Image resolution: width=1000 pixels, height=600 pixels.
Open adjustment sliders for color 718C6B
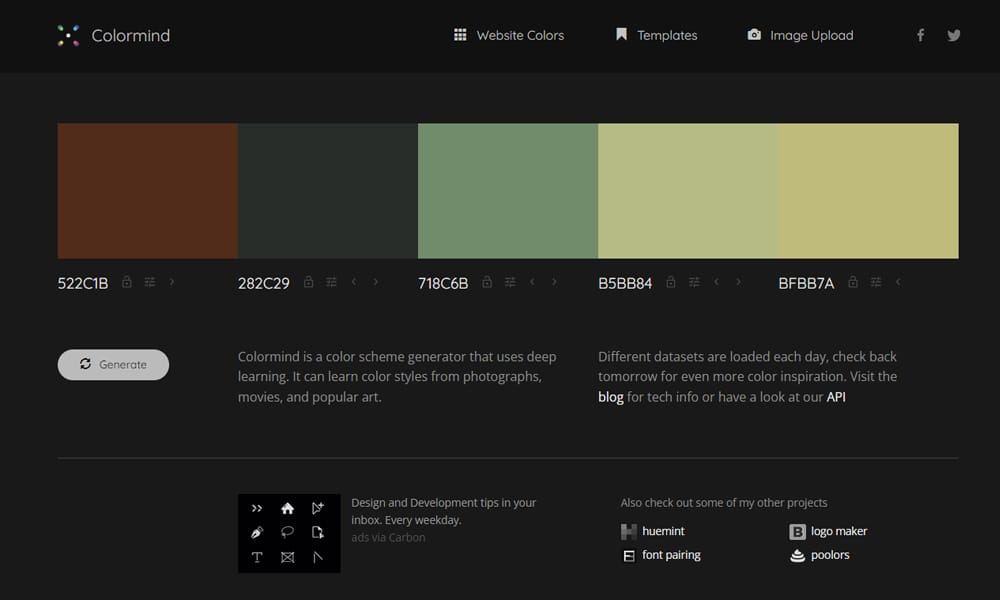click(510, 282)
